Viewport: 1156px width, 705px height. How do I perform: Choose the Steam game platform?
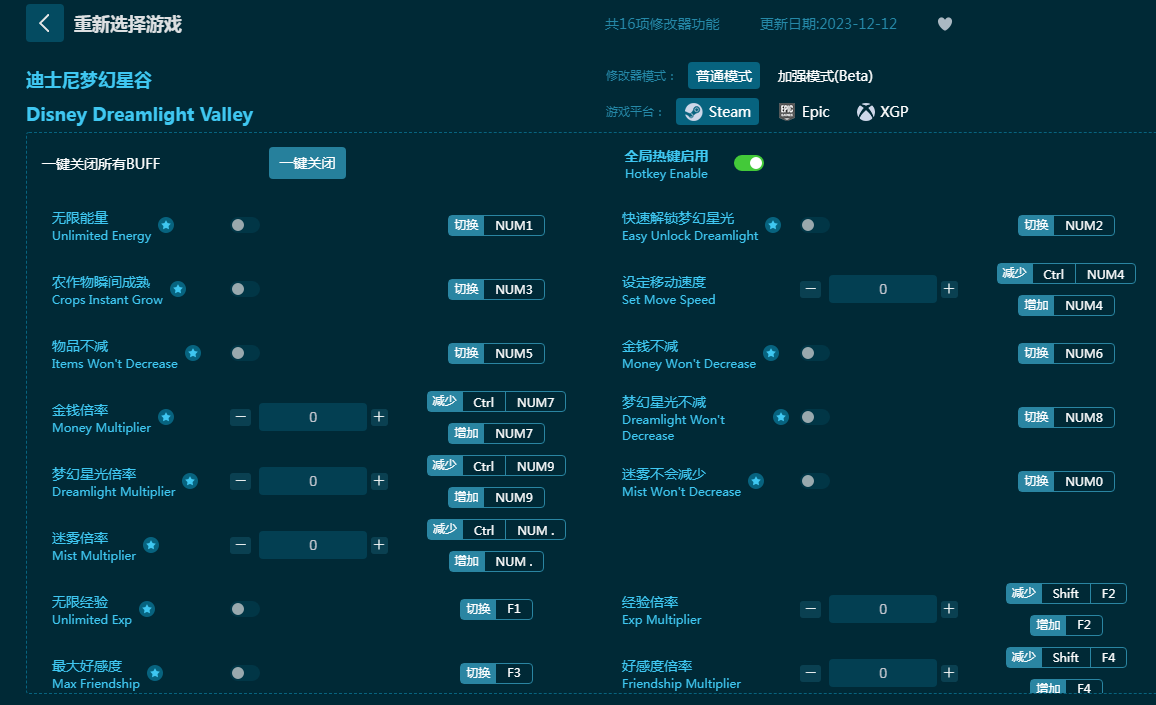[x=717, y=111]
